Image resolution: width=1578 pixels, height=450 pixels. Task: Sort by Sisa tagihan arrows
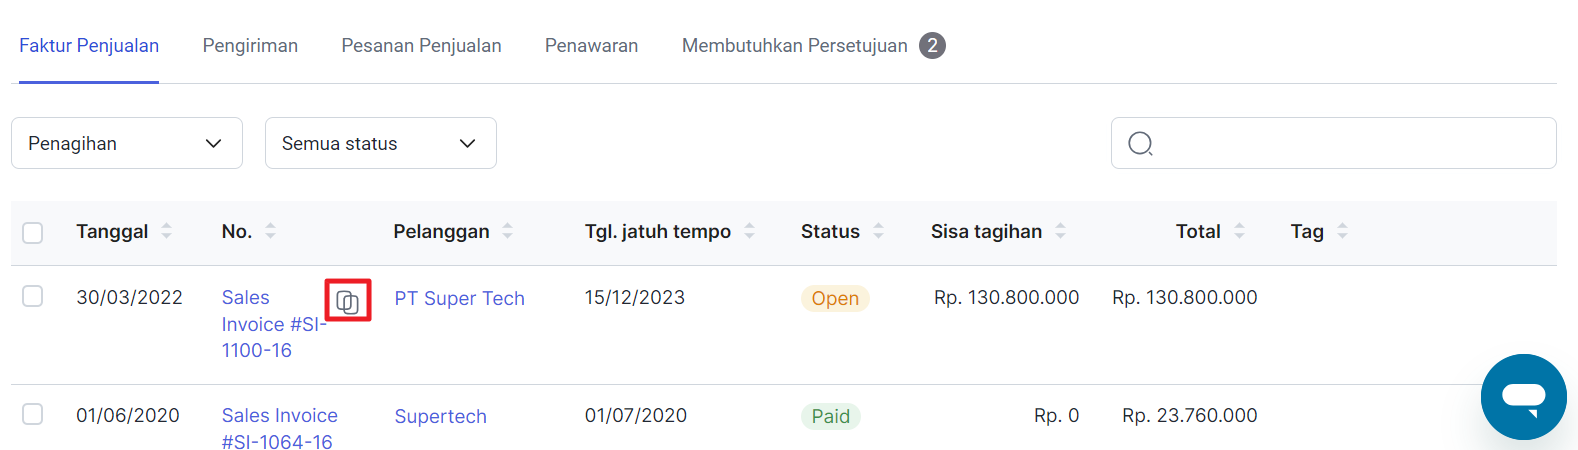1061,231
